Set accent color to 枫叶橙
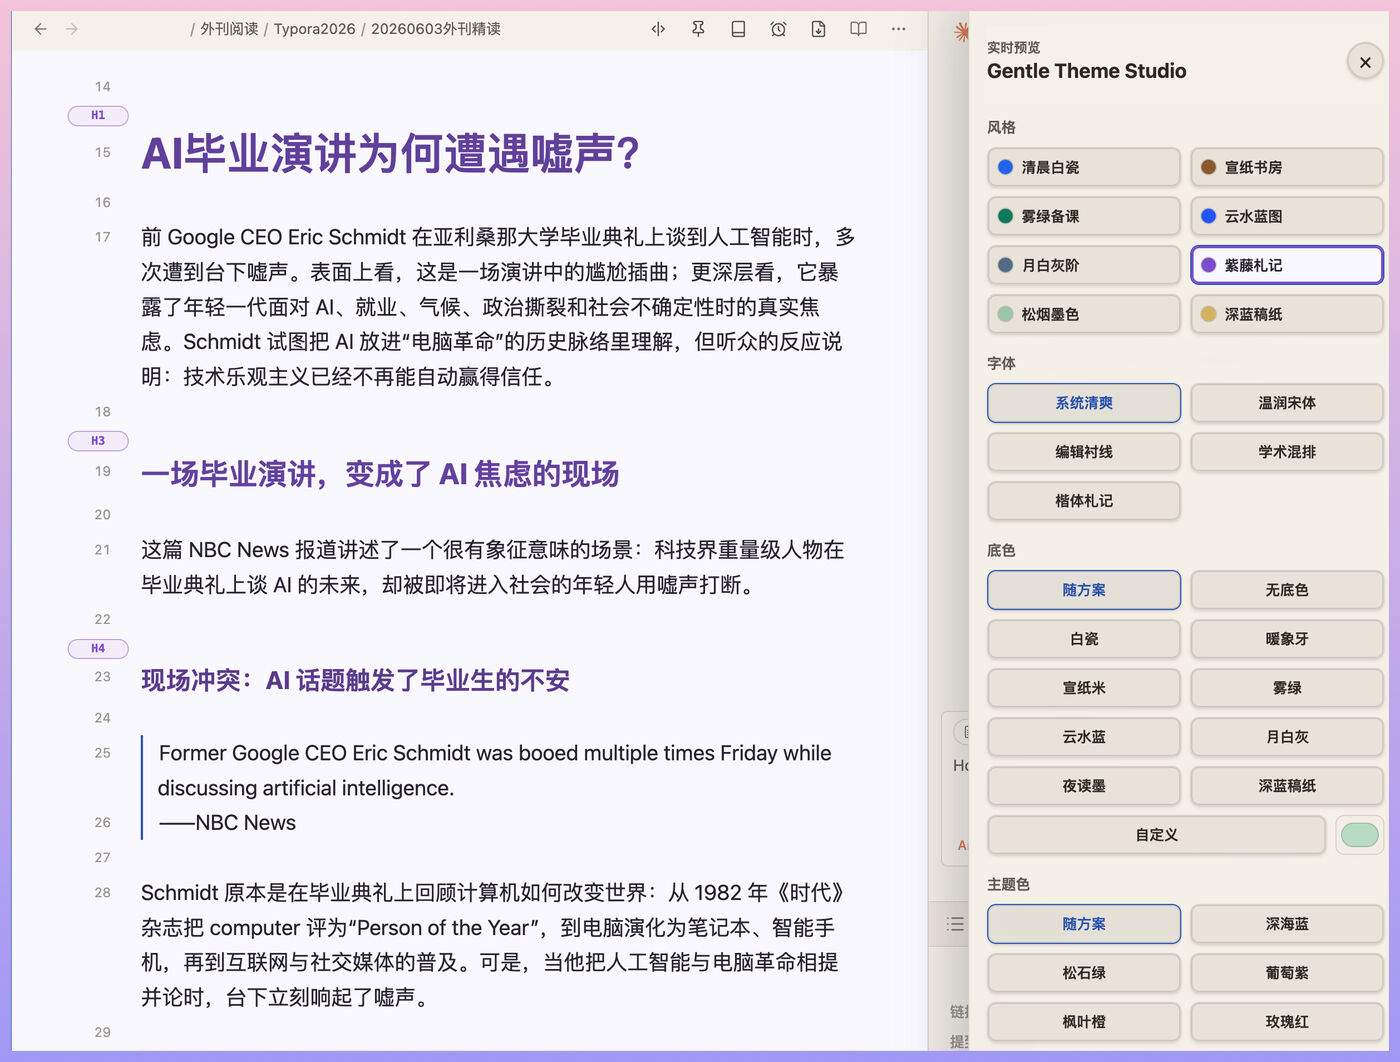Viewport: 1400px width, 1062px height. (x=1084, y=1022)
